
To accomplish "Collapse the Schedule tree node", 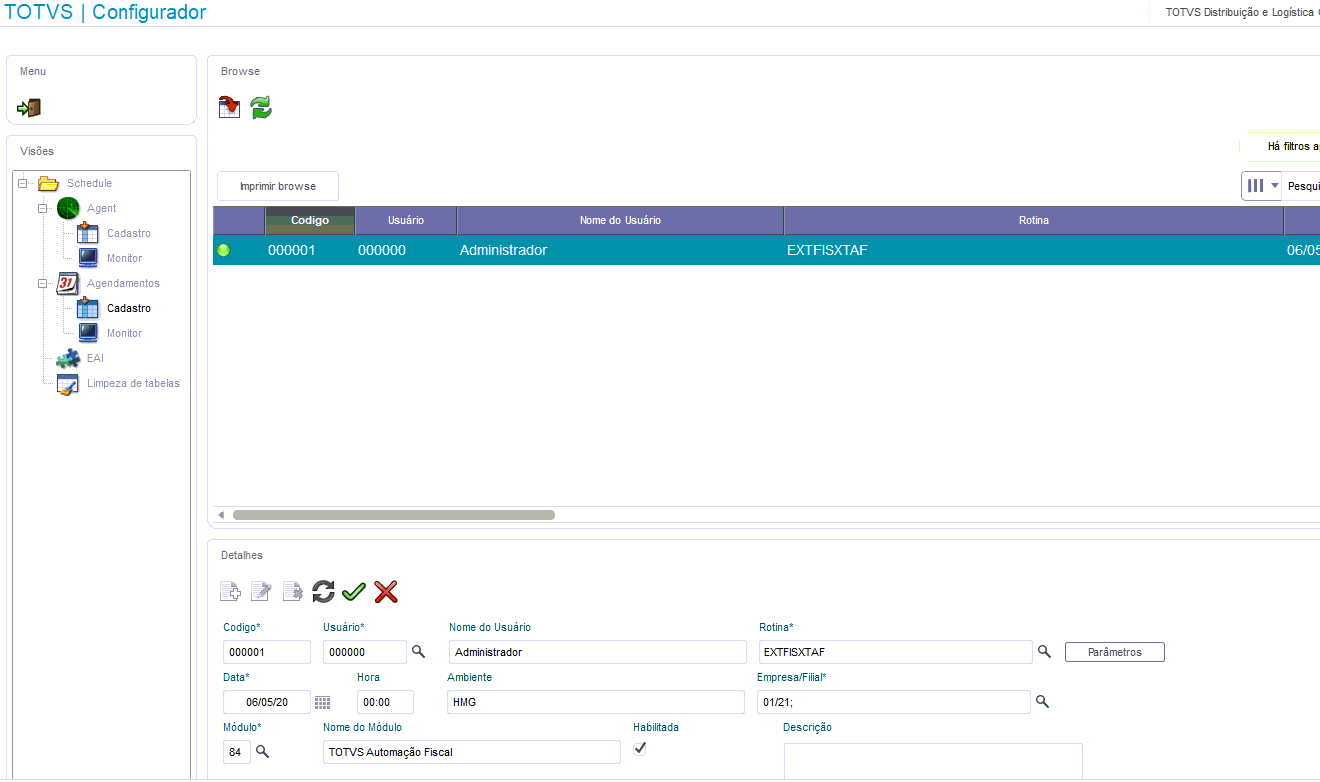I will tap(23, 183).
